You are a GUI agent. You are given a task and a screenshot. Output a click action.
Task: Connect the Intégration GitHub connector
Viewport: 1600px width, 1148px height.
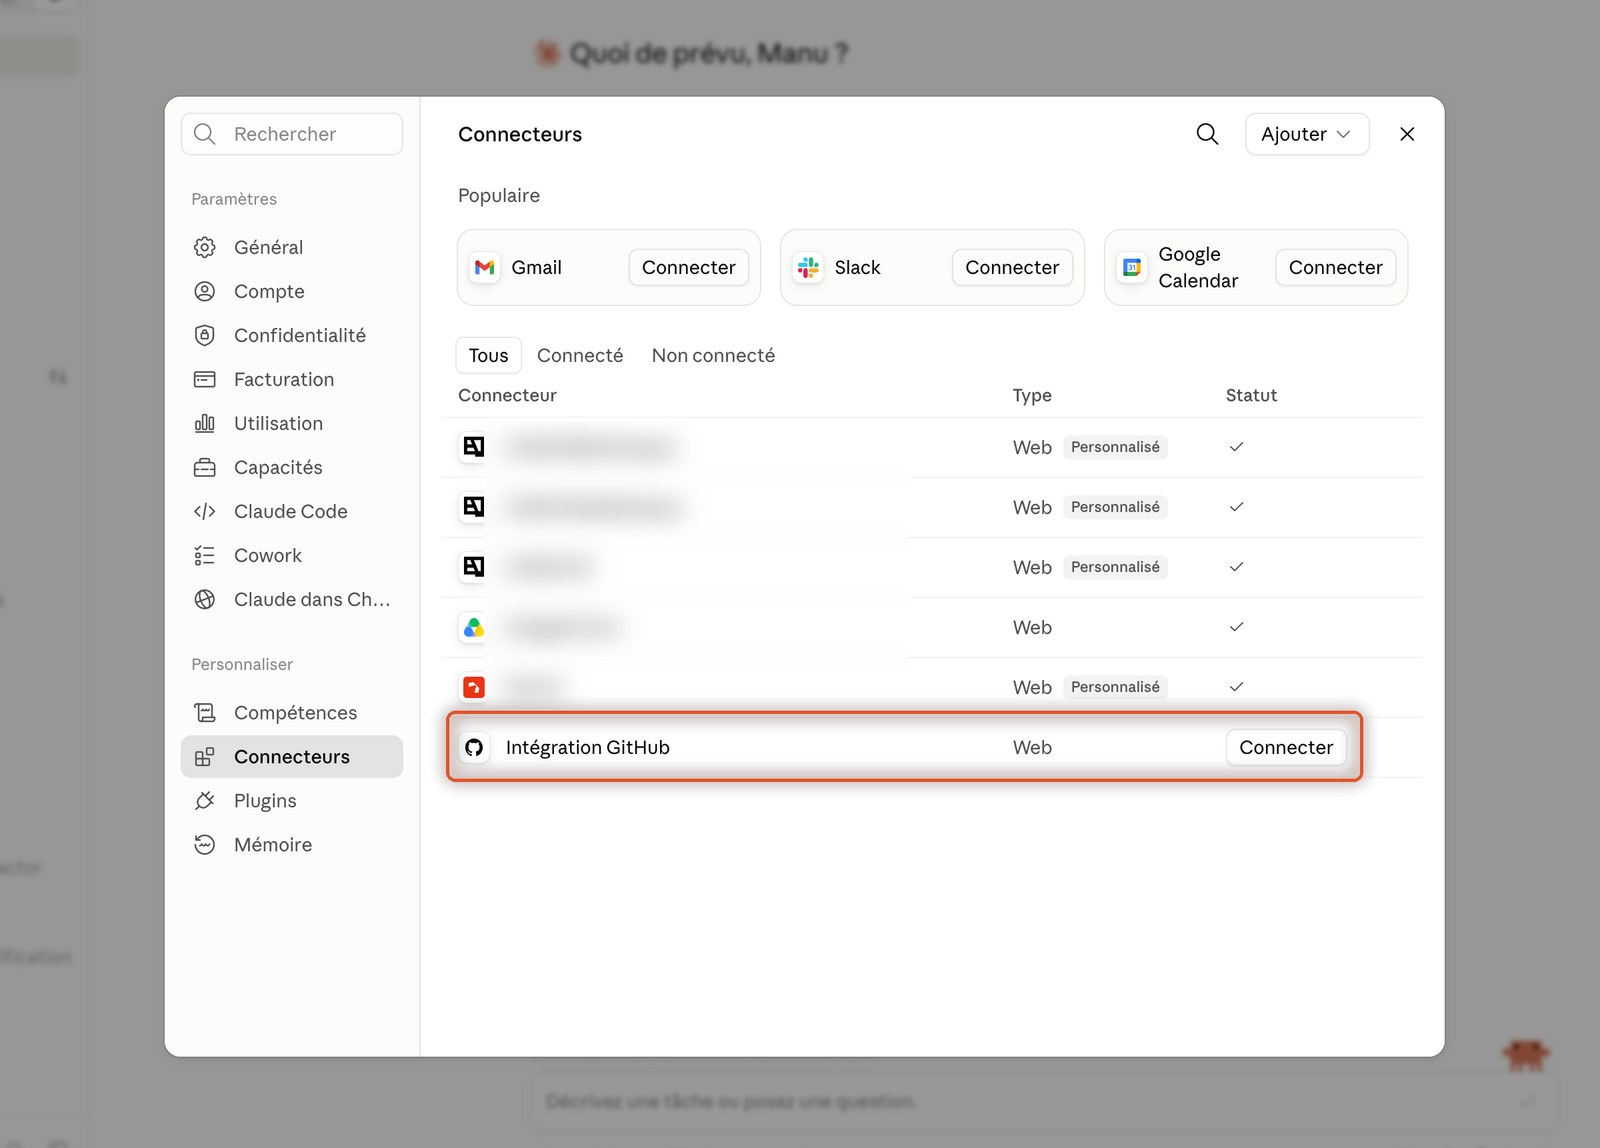1286,747
